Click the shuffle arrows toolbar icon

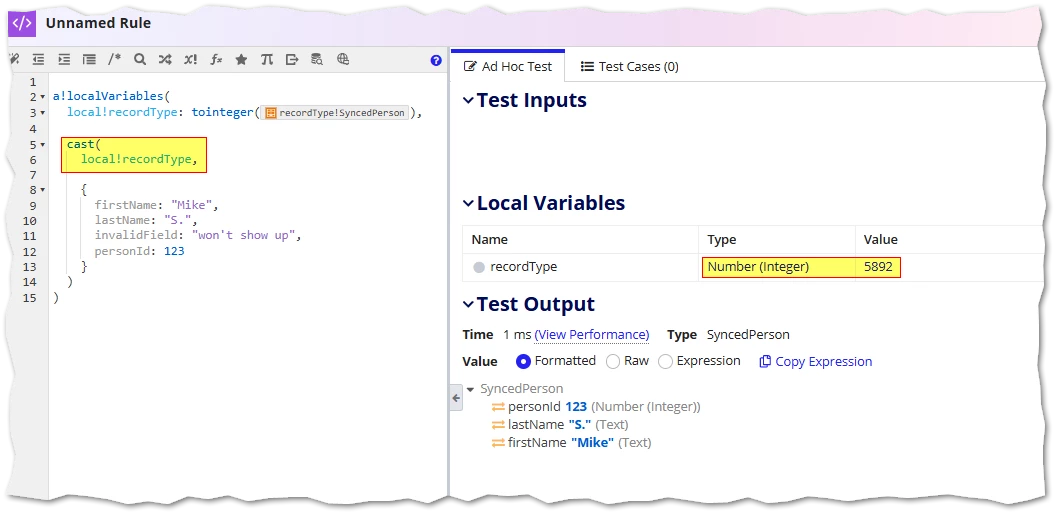pos(165,59)
